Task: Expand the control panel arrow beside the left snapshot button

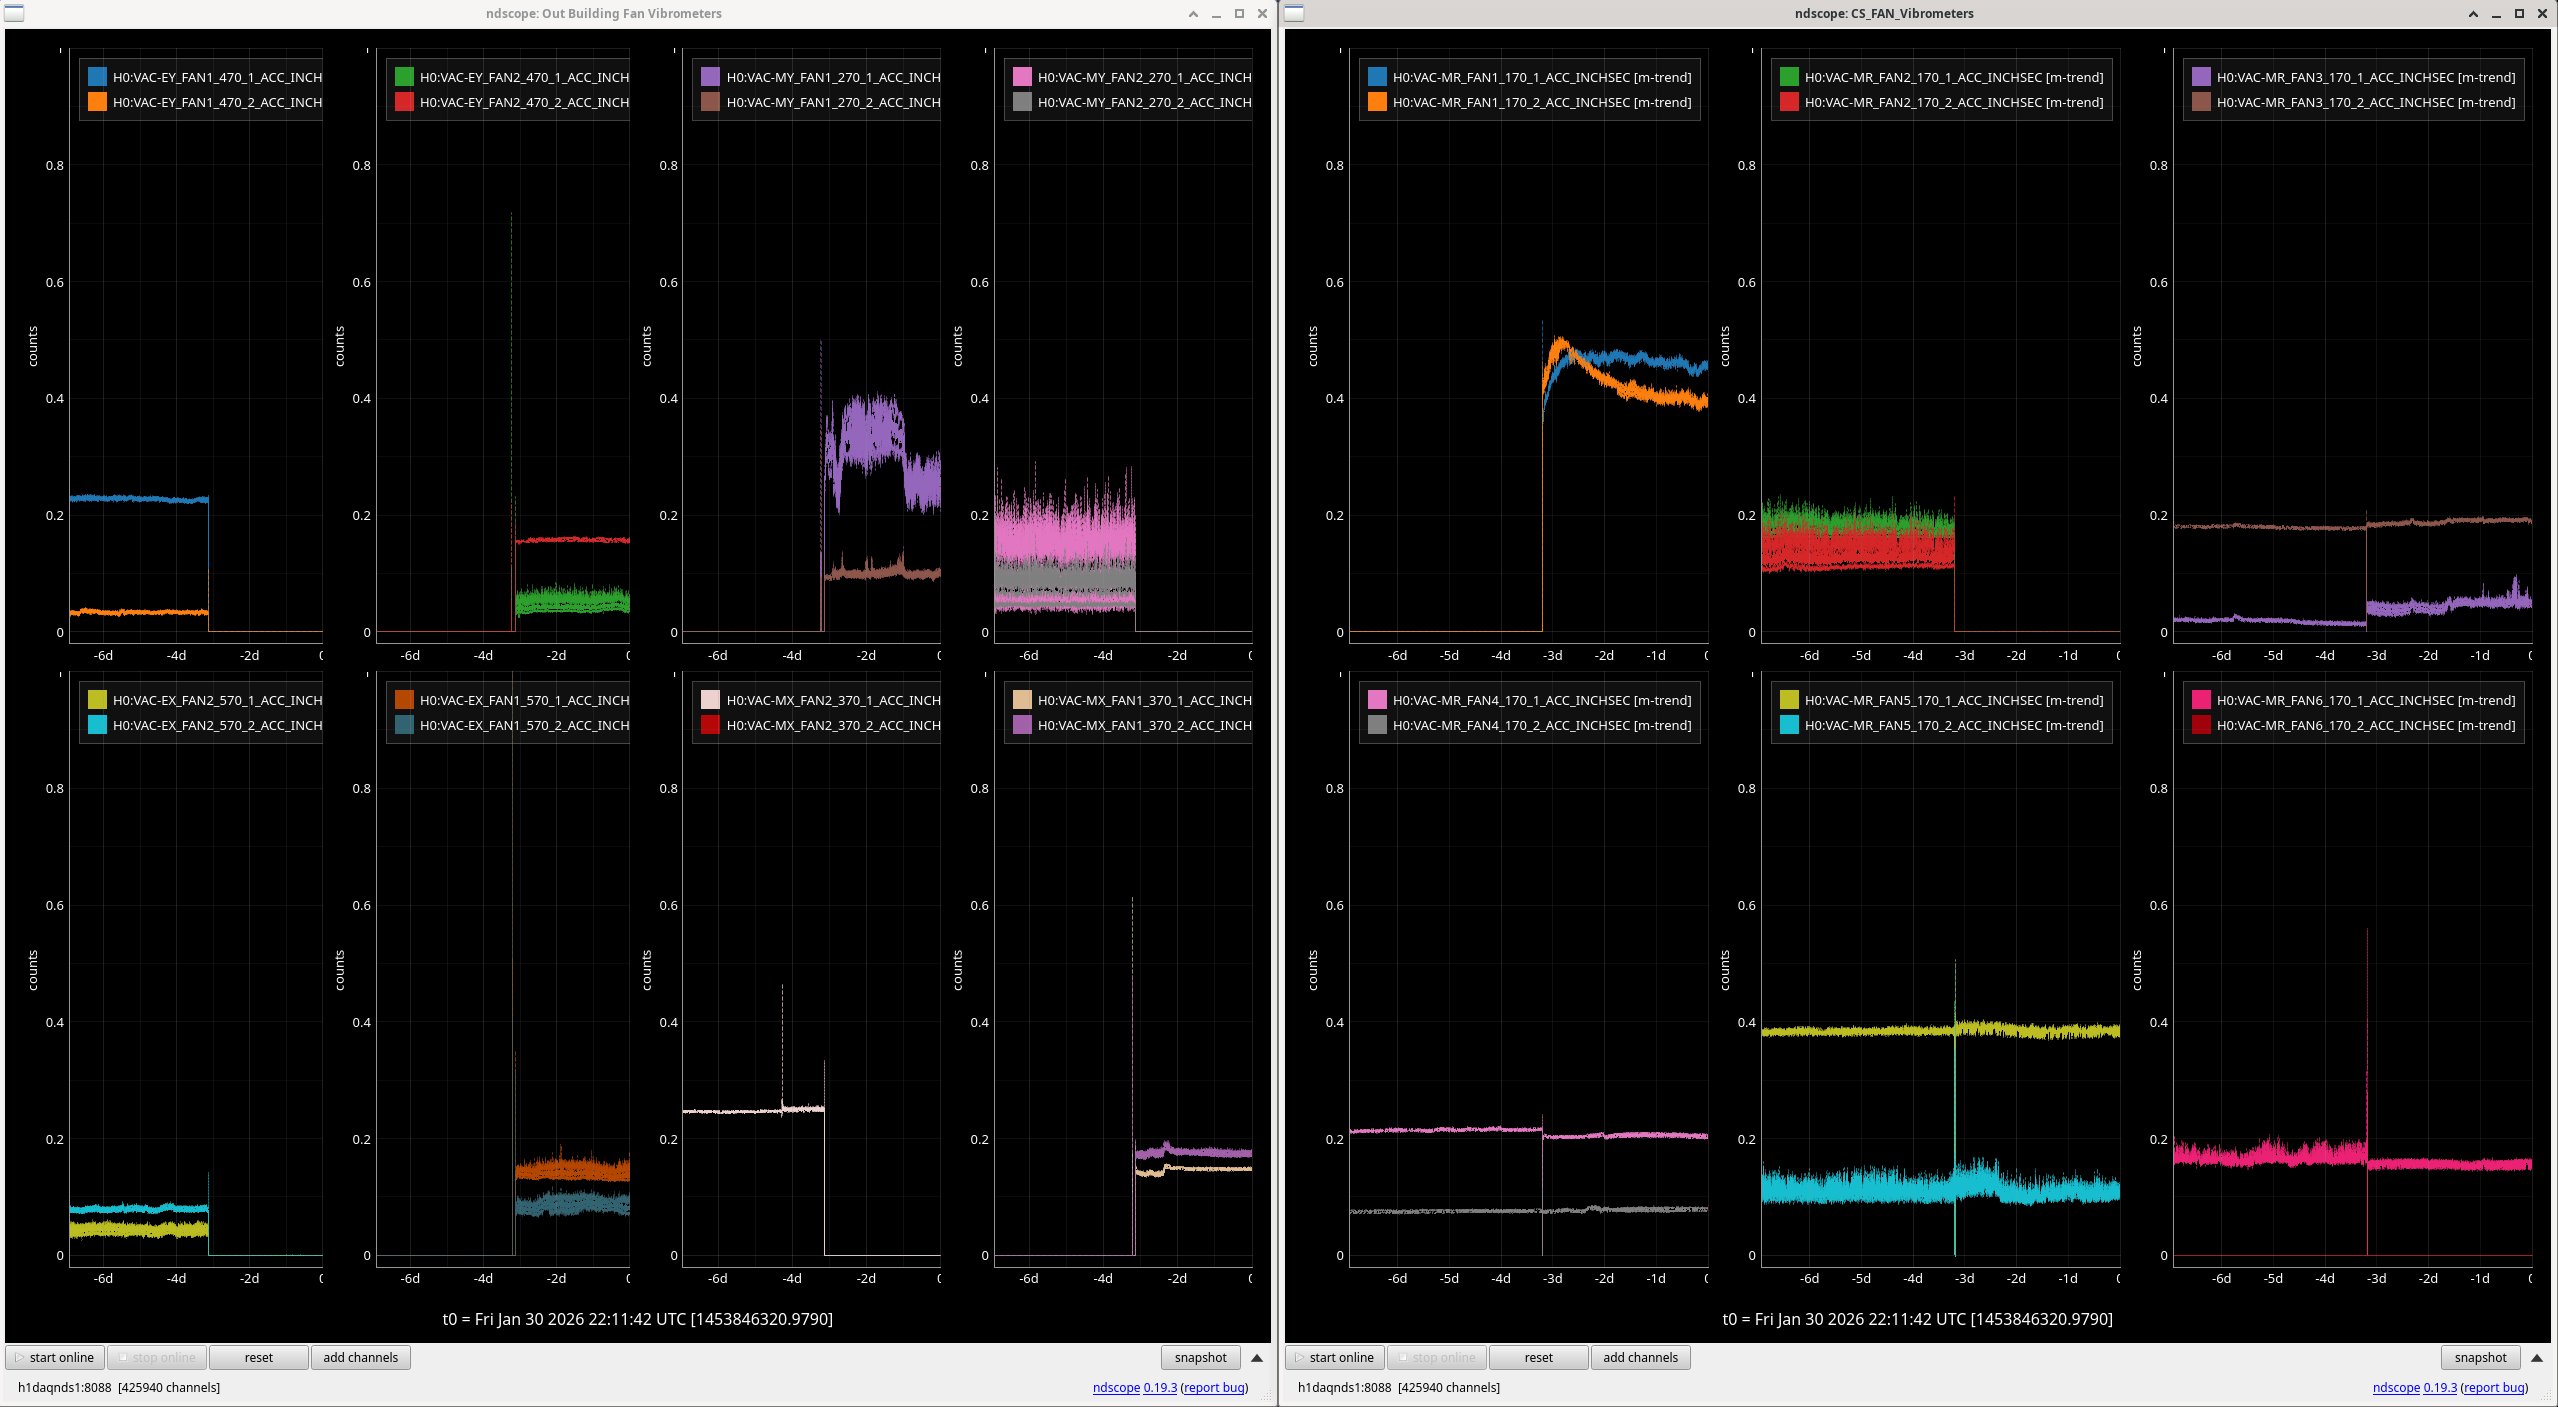Action: (1257, 1358)
